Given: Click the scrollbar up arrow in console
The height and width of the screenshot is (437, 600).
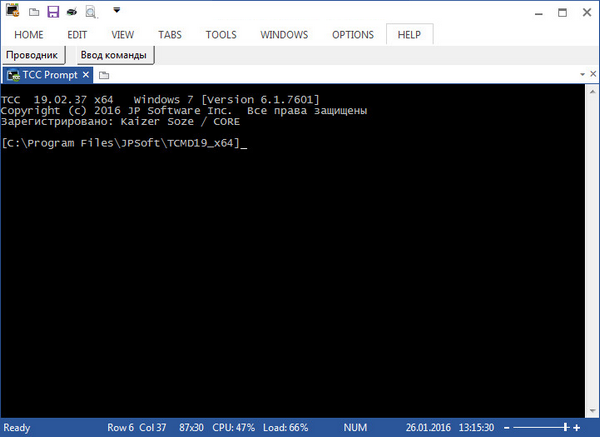Looking at the screenshot, I should tap(592, 92).
